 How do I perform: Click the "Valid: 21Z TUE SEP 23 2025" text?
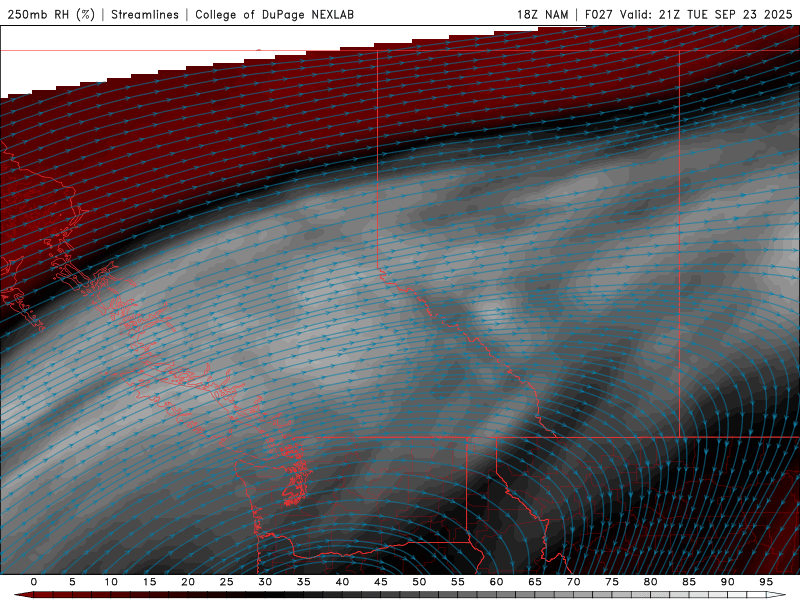pyautogui.click(x=706, y=14)
